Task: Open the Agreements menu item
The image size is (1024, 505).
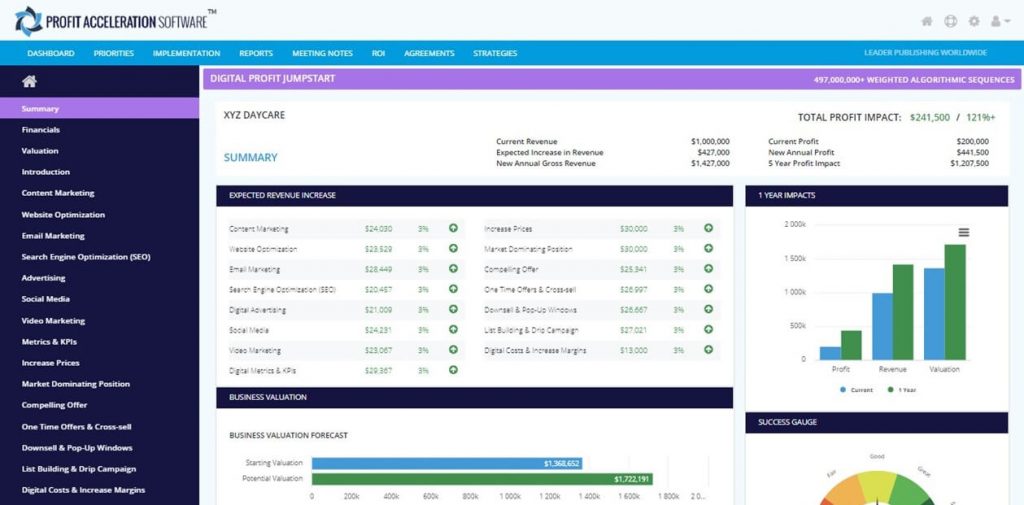Action: 429,53
